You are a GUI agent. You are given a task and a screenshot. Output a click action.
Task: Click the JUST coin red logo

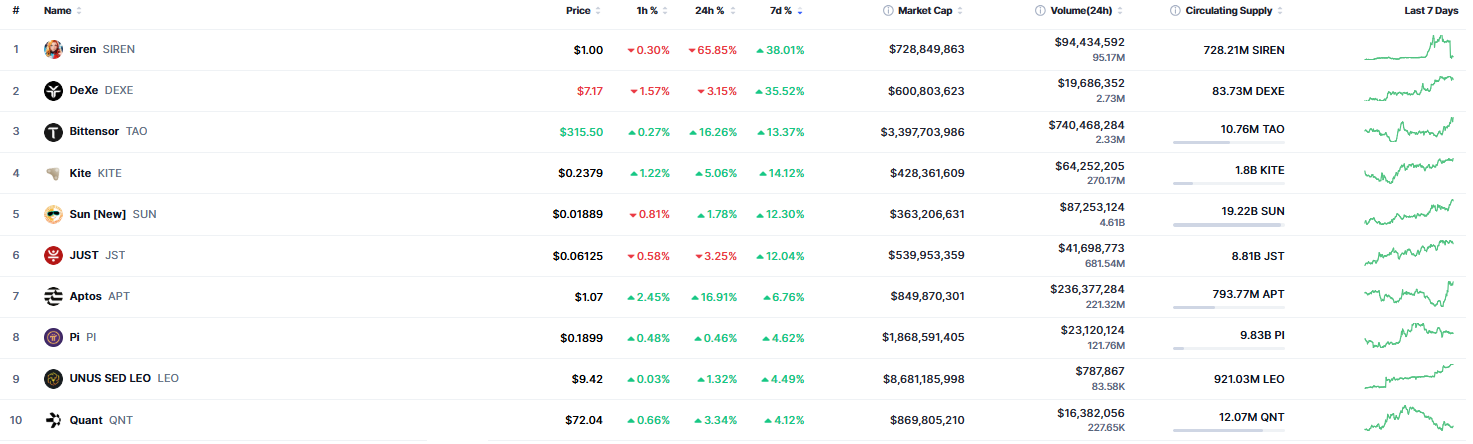(x=53, y=256)
